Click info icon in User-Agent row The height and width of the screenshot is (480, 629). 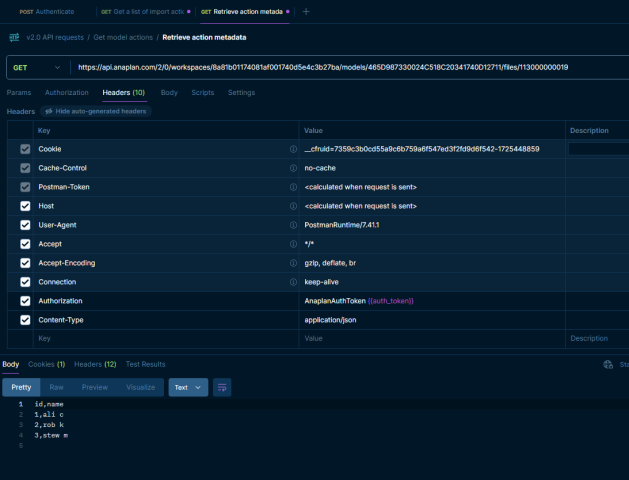pyautogui.click(x=293, y=225)
